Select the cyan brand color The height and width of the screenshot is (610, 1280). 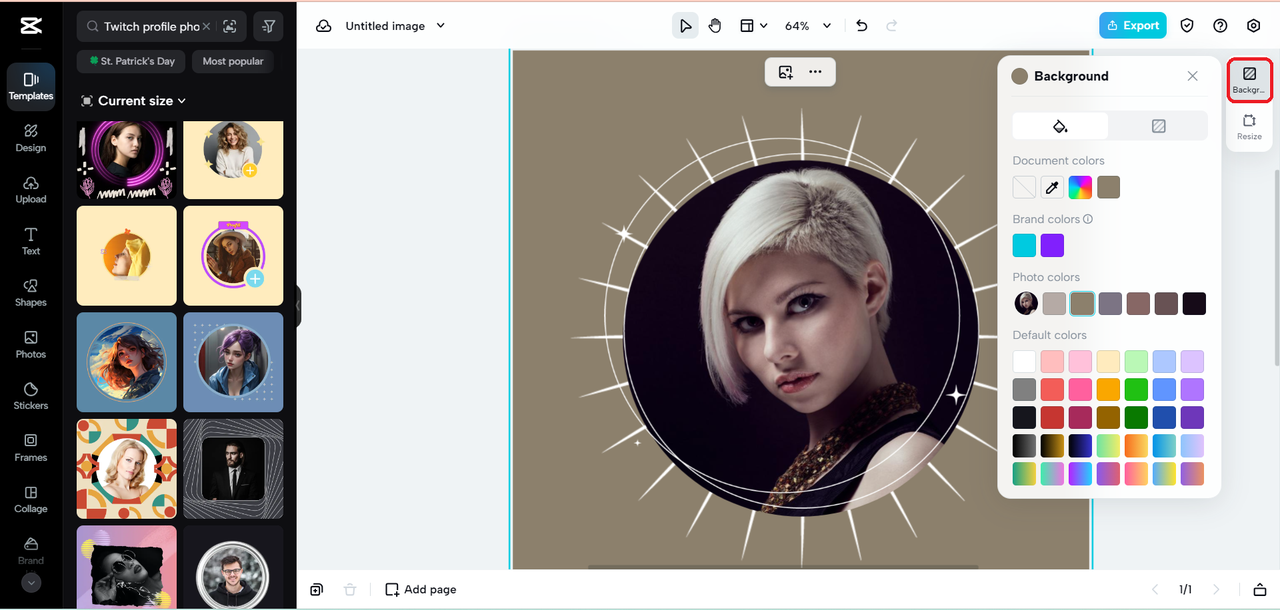[1024, 245]
